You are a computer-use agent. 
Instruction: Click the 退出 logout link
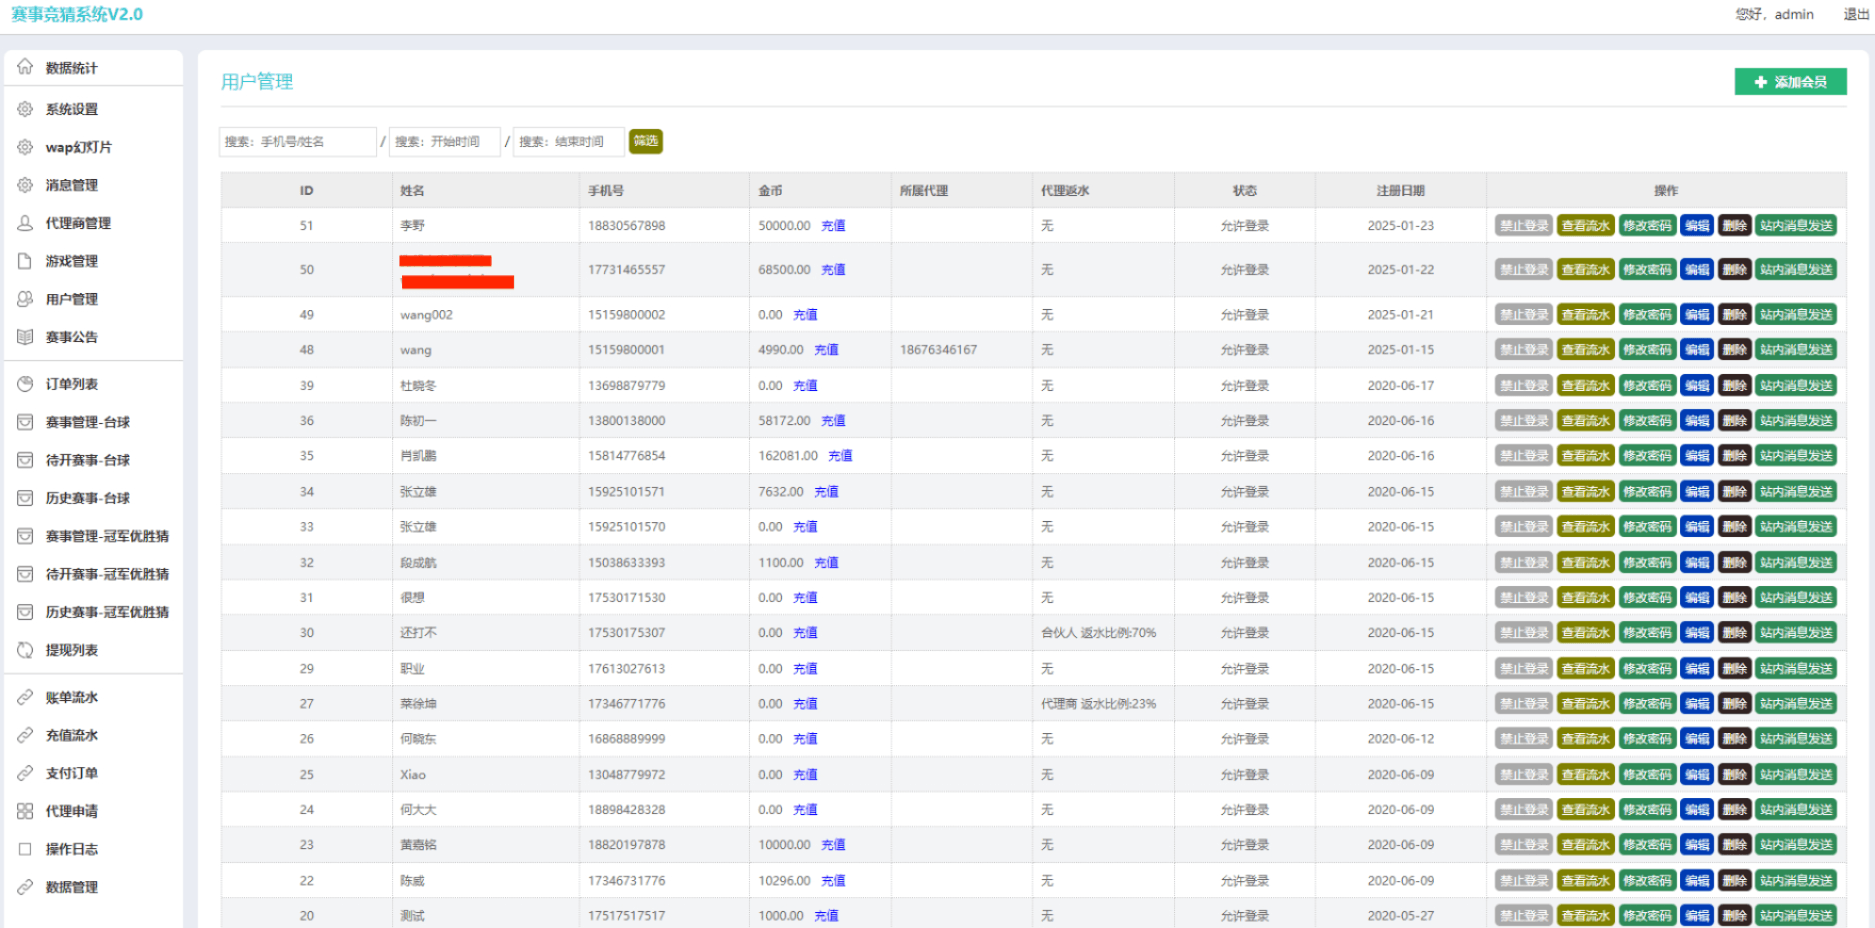(x=1856, y=14)
